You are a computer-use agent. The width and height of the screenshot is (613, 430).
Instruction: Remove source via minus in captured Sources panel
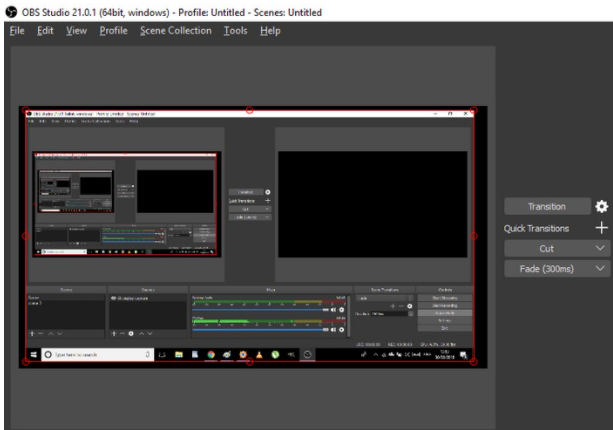click(122, 333)
